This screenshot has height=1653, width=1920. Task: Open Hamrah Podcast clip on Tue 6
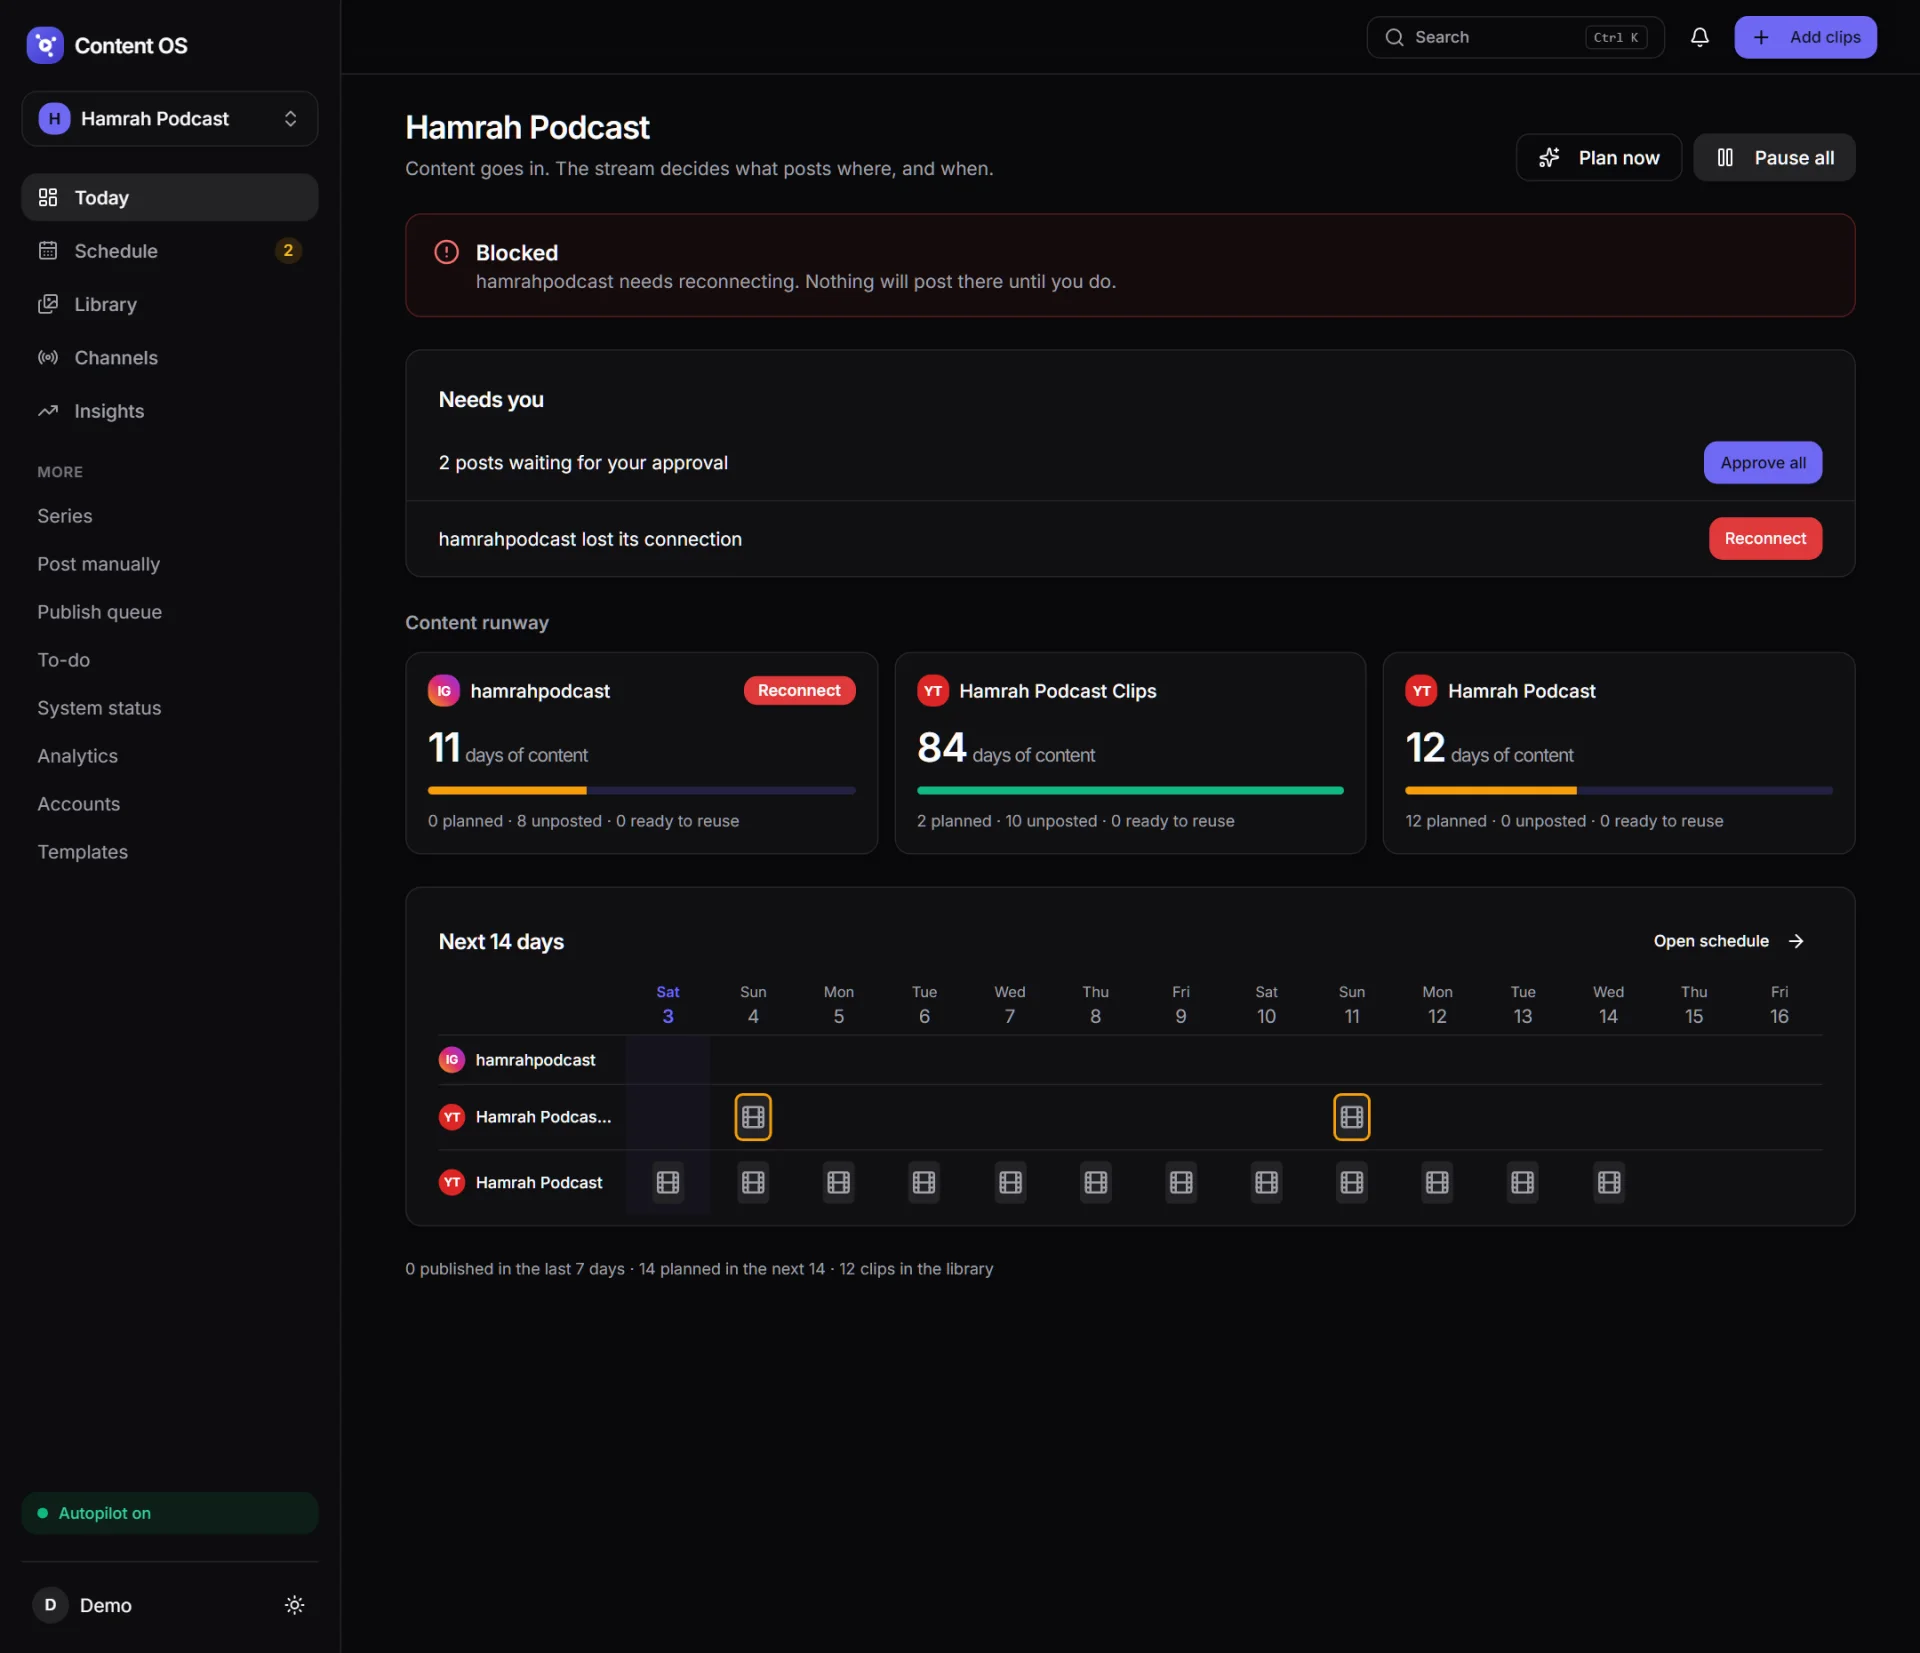tap(924, 1183)
